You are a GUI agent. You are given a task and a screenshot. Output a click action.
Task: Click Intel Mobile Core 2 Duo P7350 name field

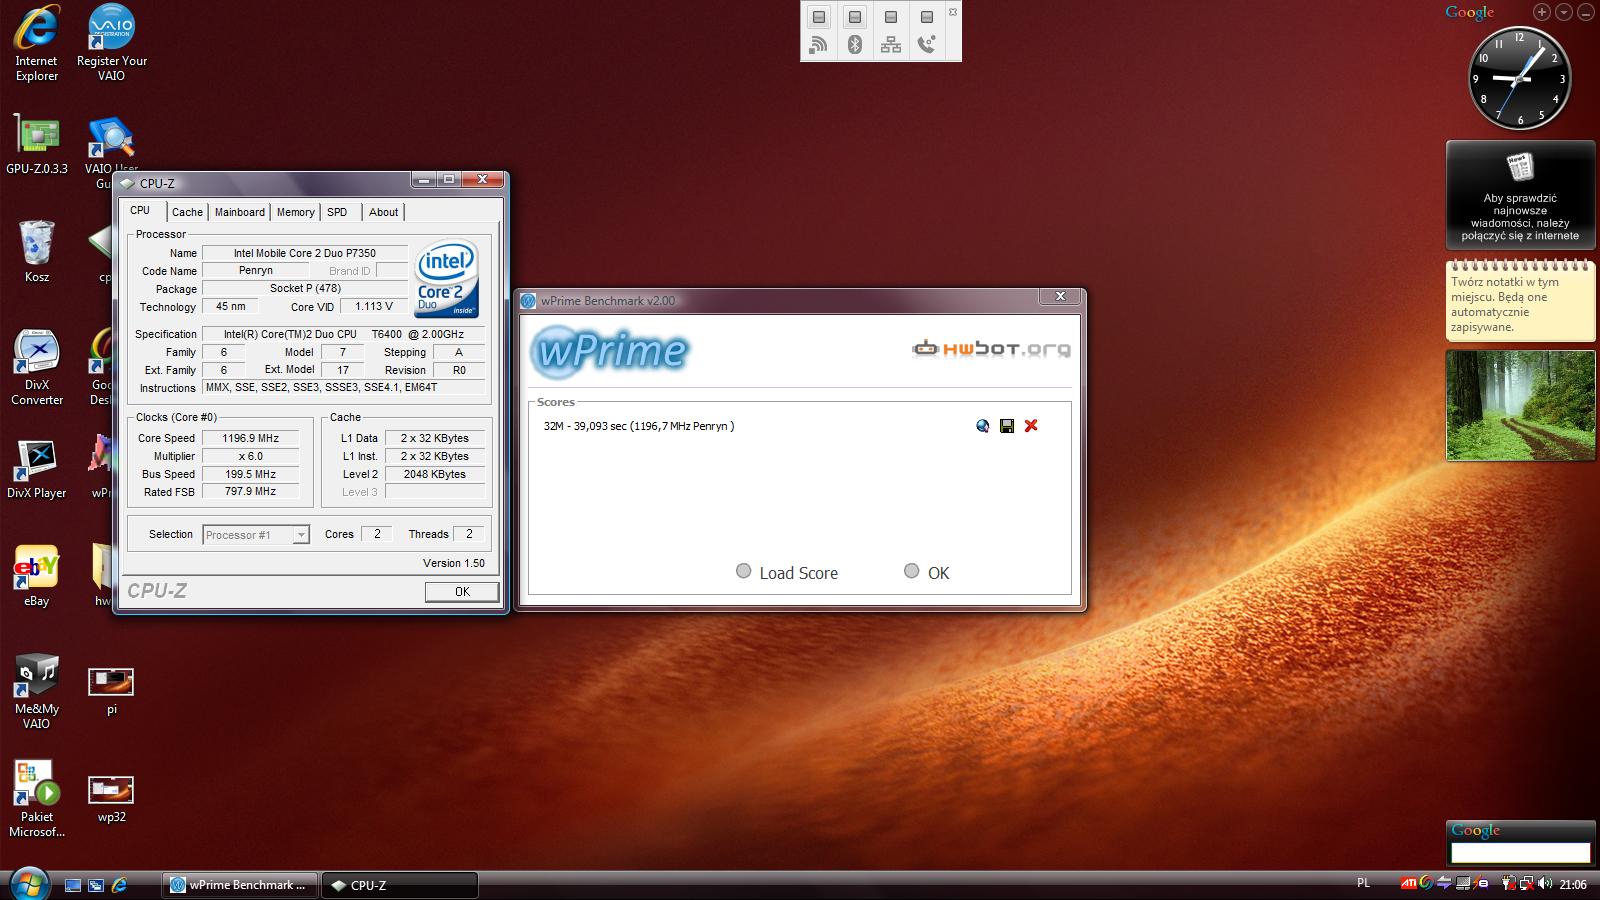tap(305, 253)
